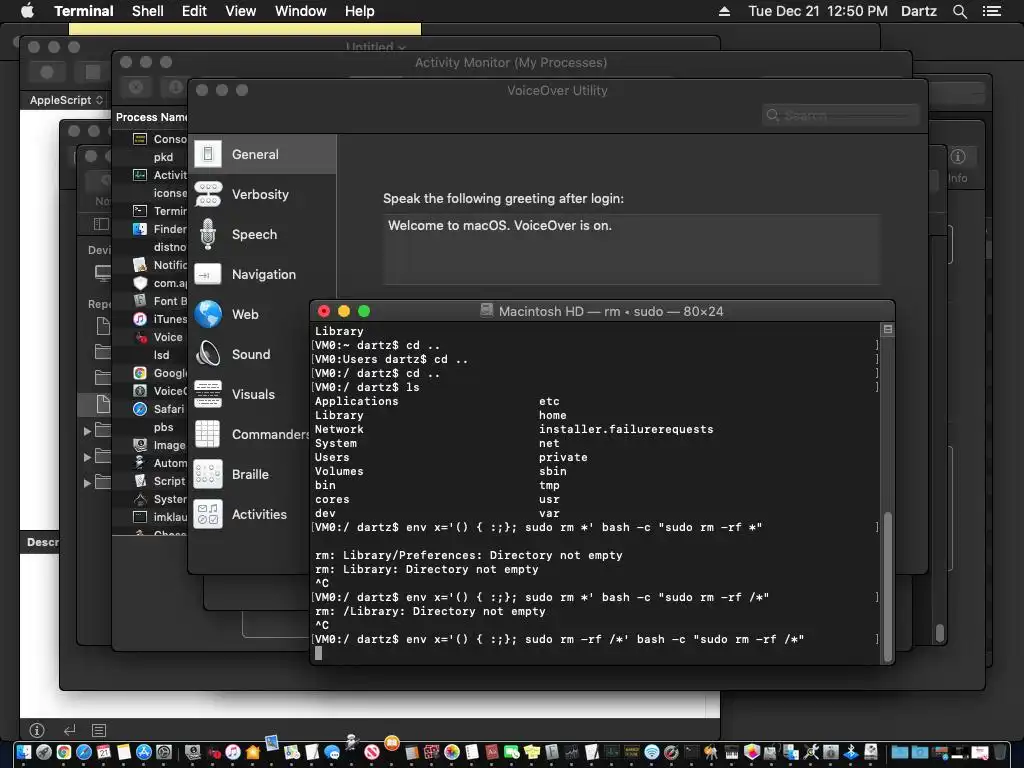The width and height of the screenshot is (1024, 768).
Task: Open Notes icon in the Dock
Action: tap(124, 752)
